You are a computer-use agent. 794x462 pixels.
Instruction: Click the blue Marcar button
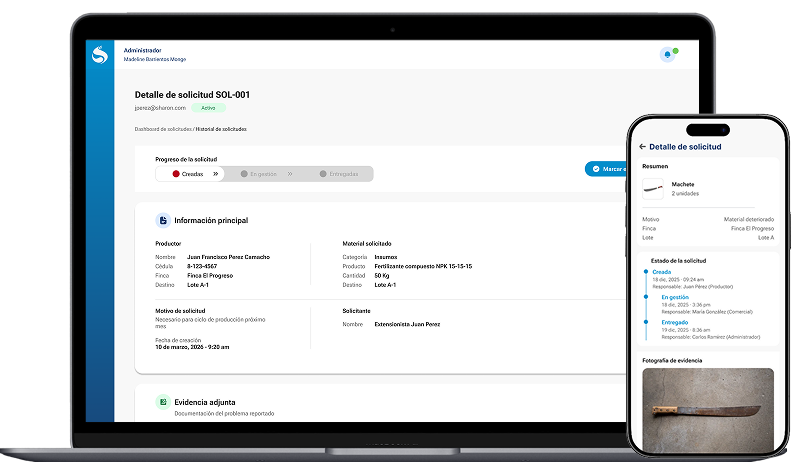tap(606, 169)
